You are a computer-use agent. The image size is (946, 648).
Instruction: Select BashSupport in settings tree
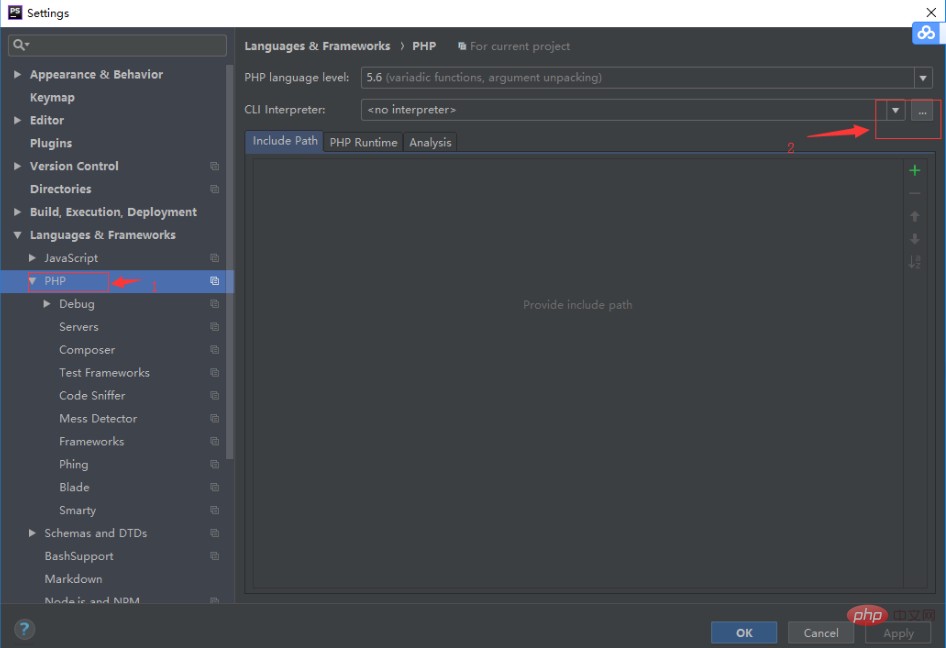[x=79, y=556]
